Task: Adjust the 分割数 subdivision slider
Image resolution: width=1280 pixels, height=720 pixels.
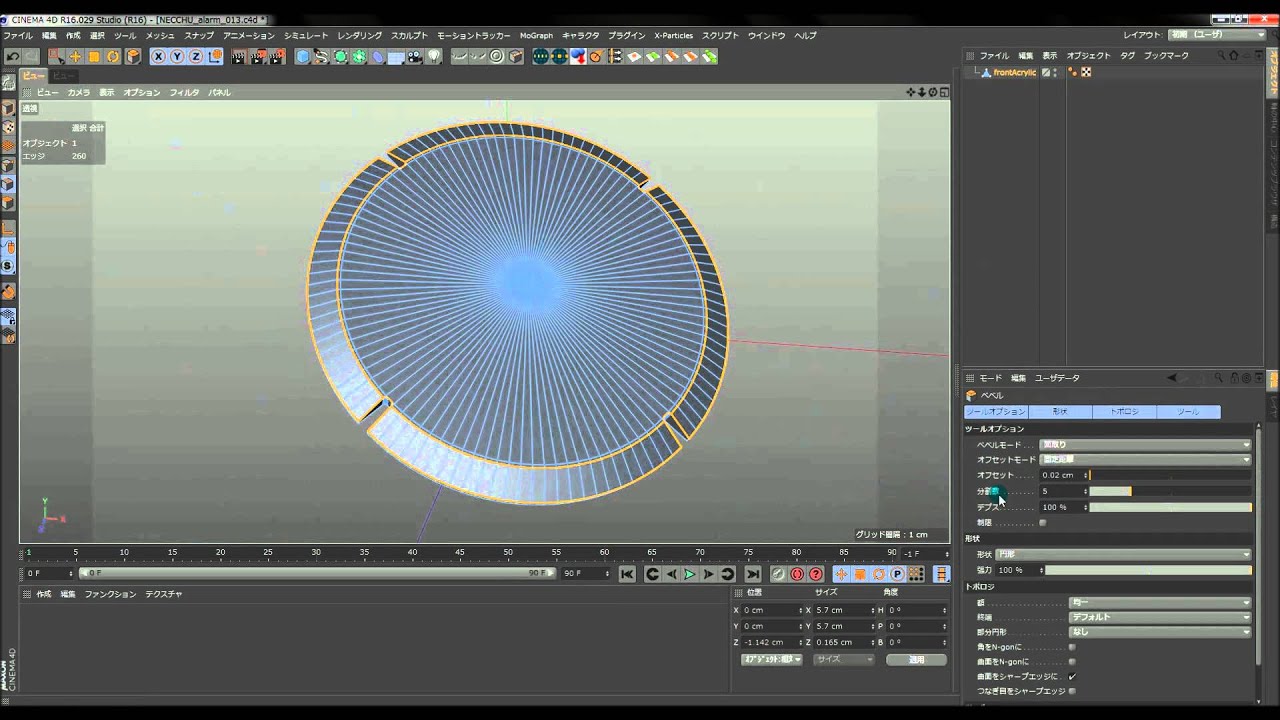Action: (1170, 492)
